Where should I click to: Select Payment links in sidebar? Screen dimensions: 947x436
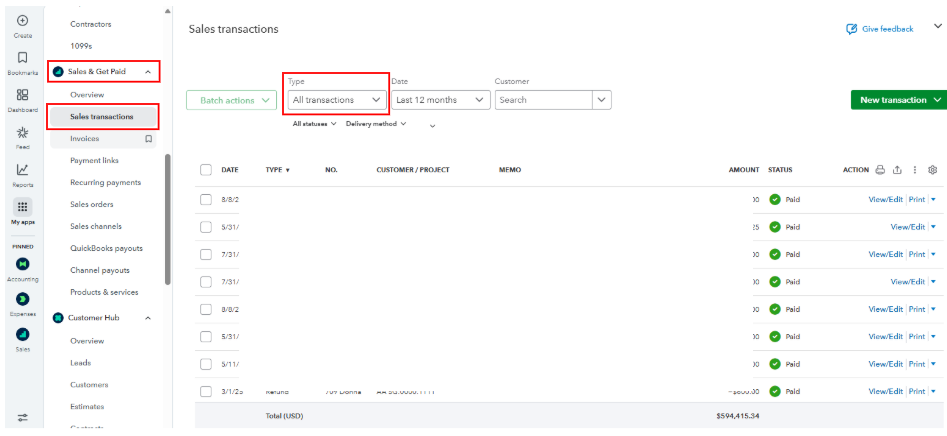(94, 161)
